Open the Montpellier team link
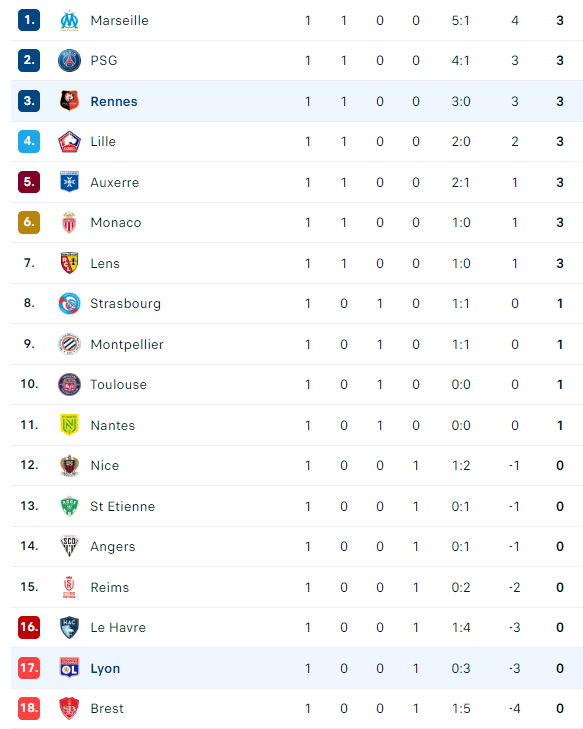 pos(127,345)
